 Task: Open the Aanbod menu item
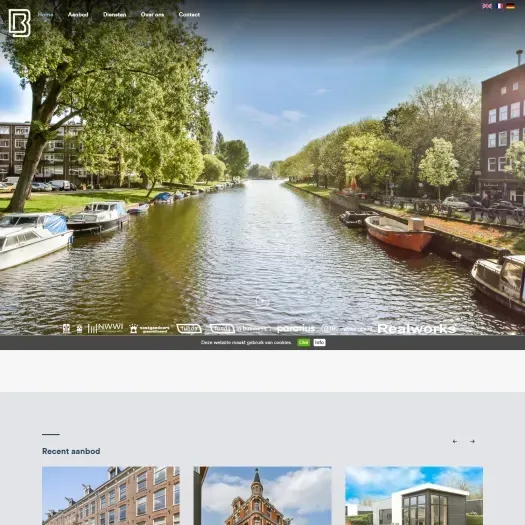78,15
